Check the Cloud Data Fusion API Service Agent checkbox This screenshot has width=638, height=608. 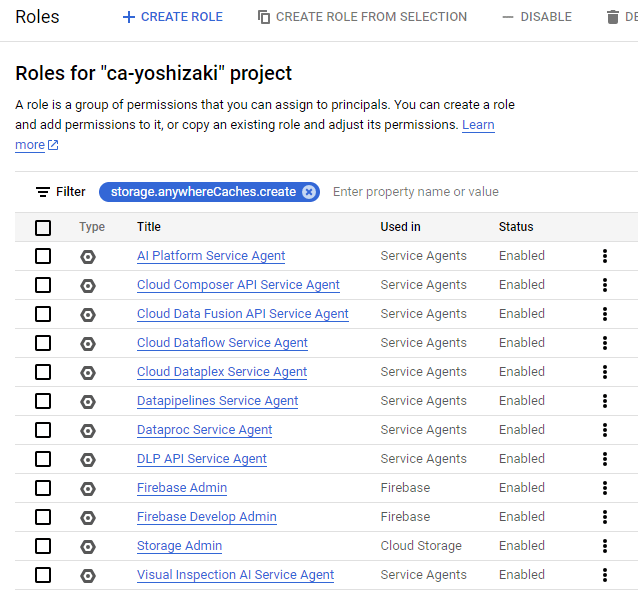pyautogui.click(x=43, y=314)
